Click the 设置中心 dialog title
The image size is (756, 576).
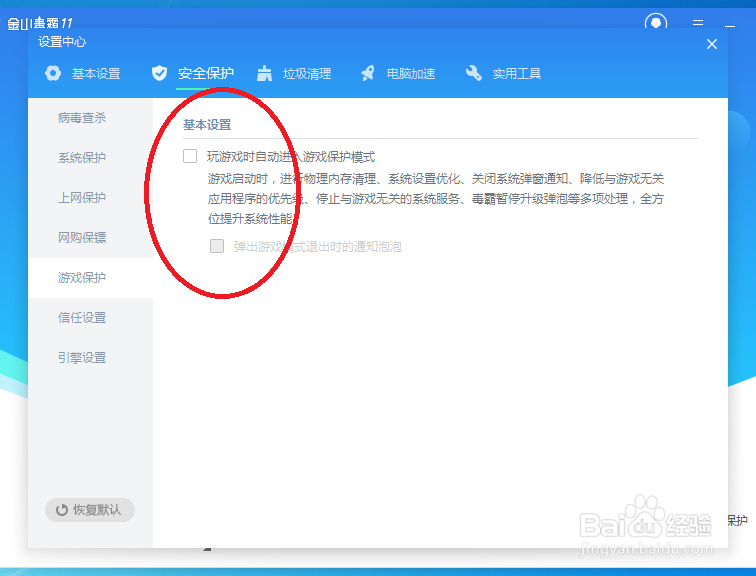(x=62, y=42)
